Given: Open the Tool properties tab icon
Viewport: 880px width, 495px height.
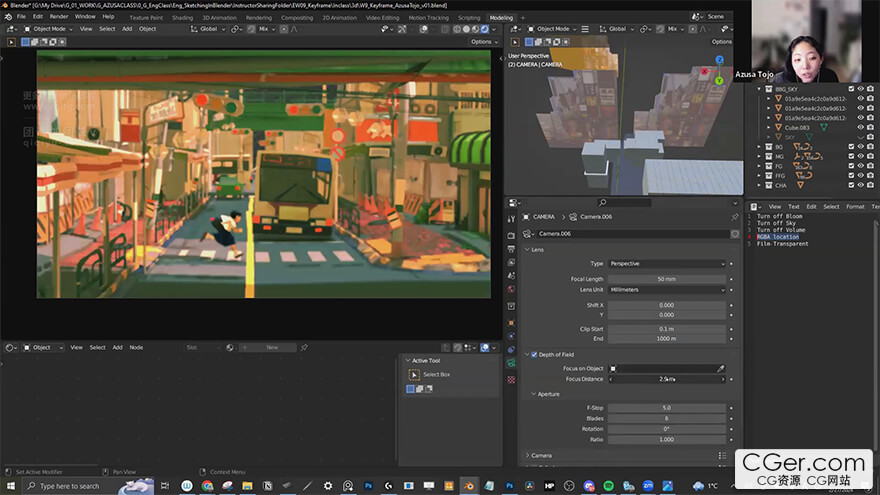Looking at the screenshot, I should pos(511,218).
